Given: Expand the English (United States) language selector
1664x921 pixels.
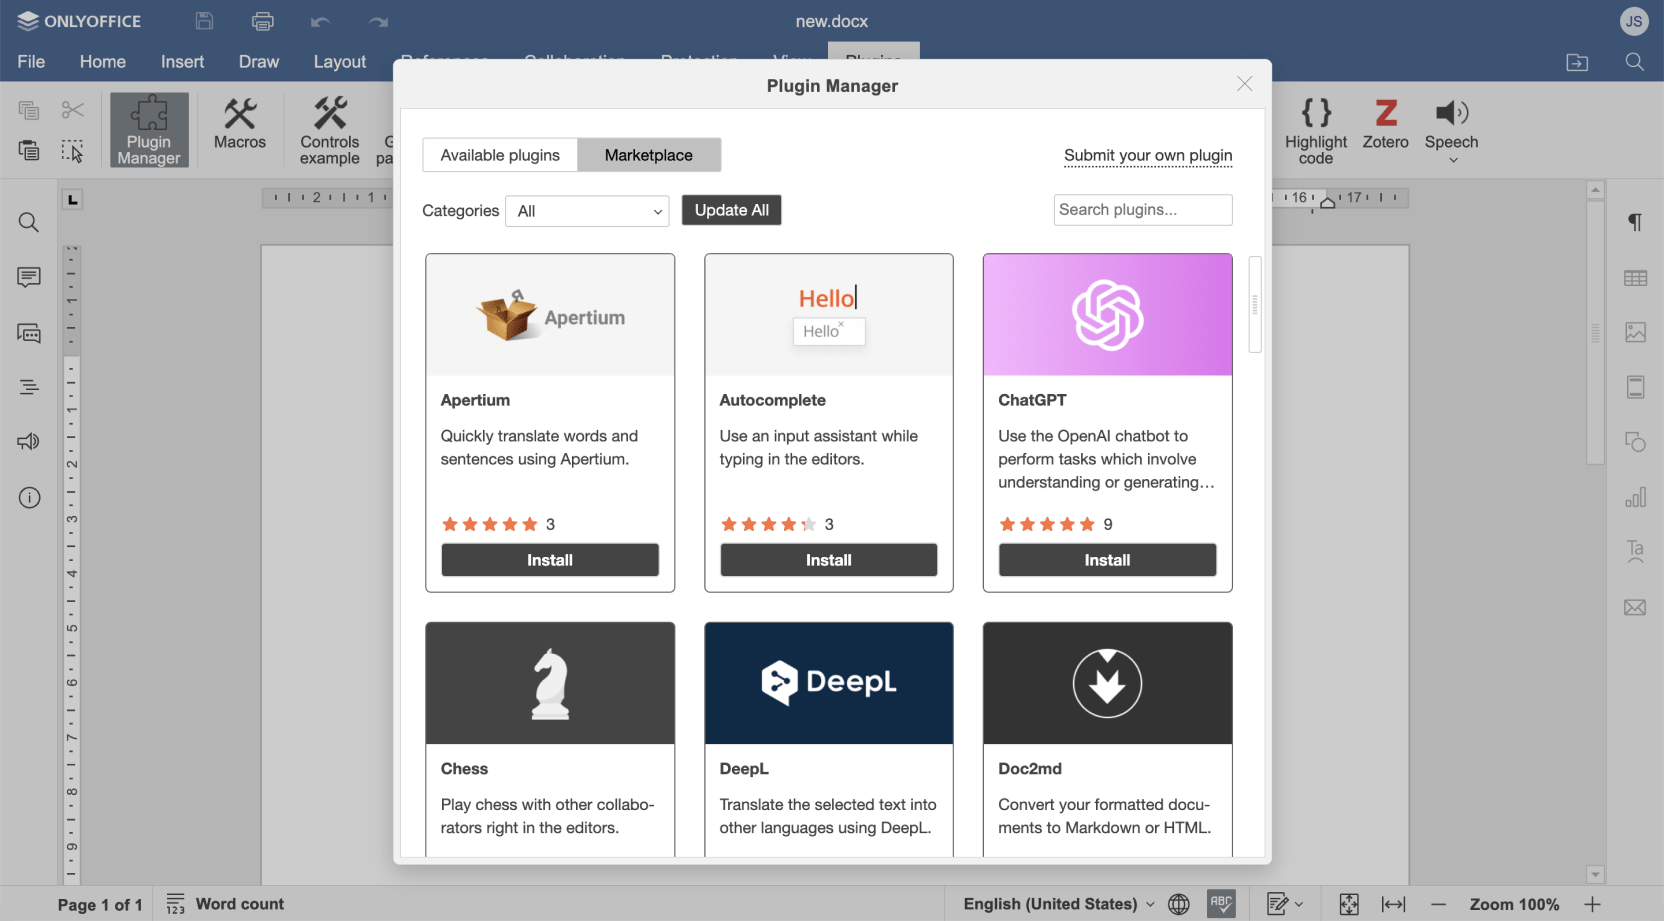Looking at the screenshot, I should pos(1058,904).
